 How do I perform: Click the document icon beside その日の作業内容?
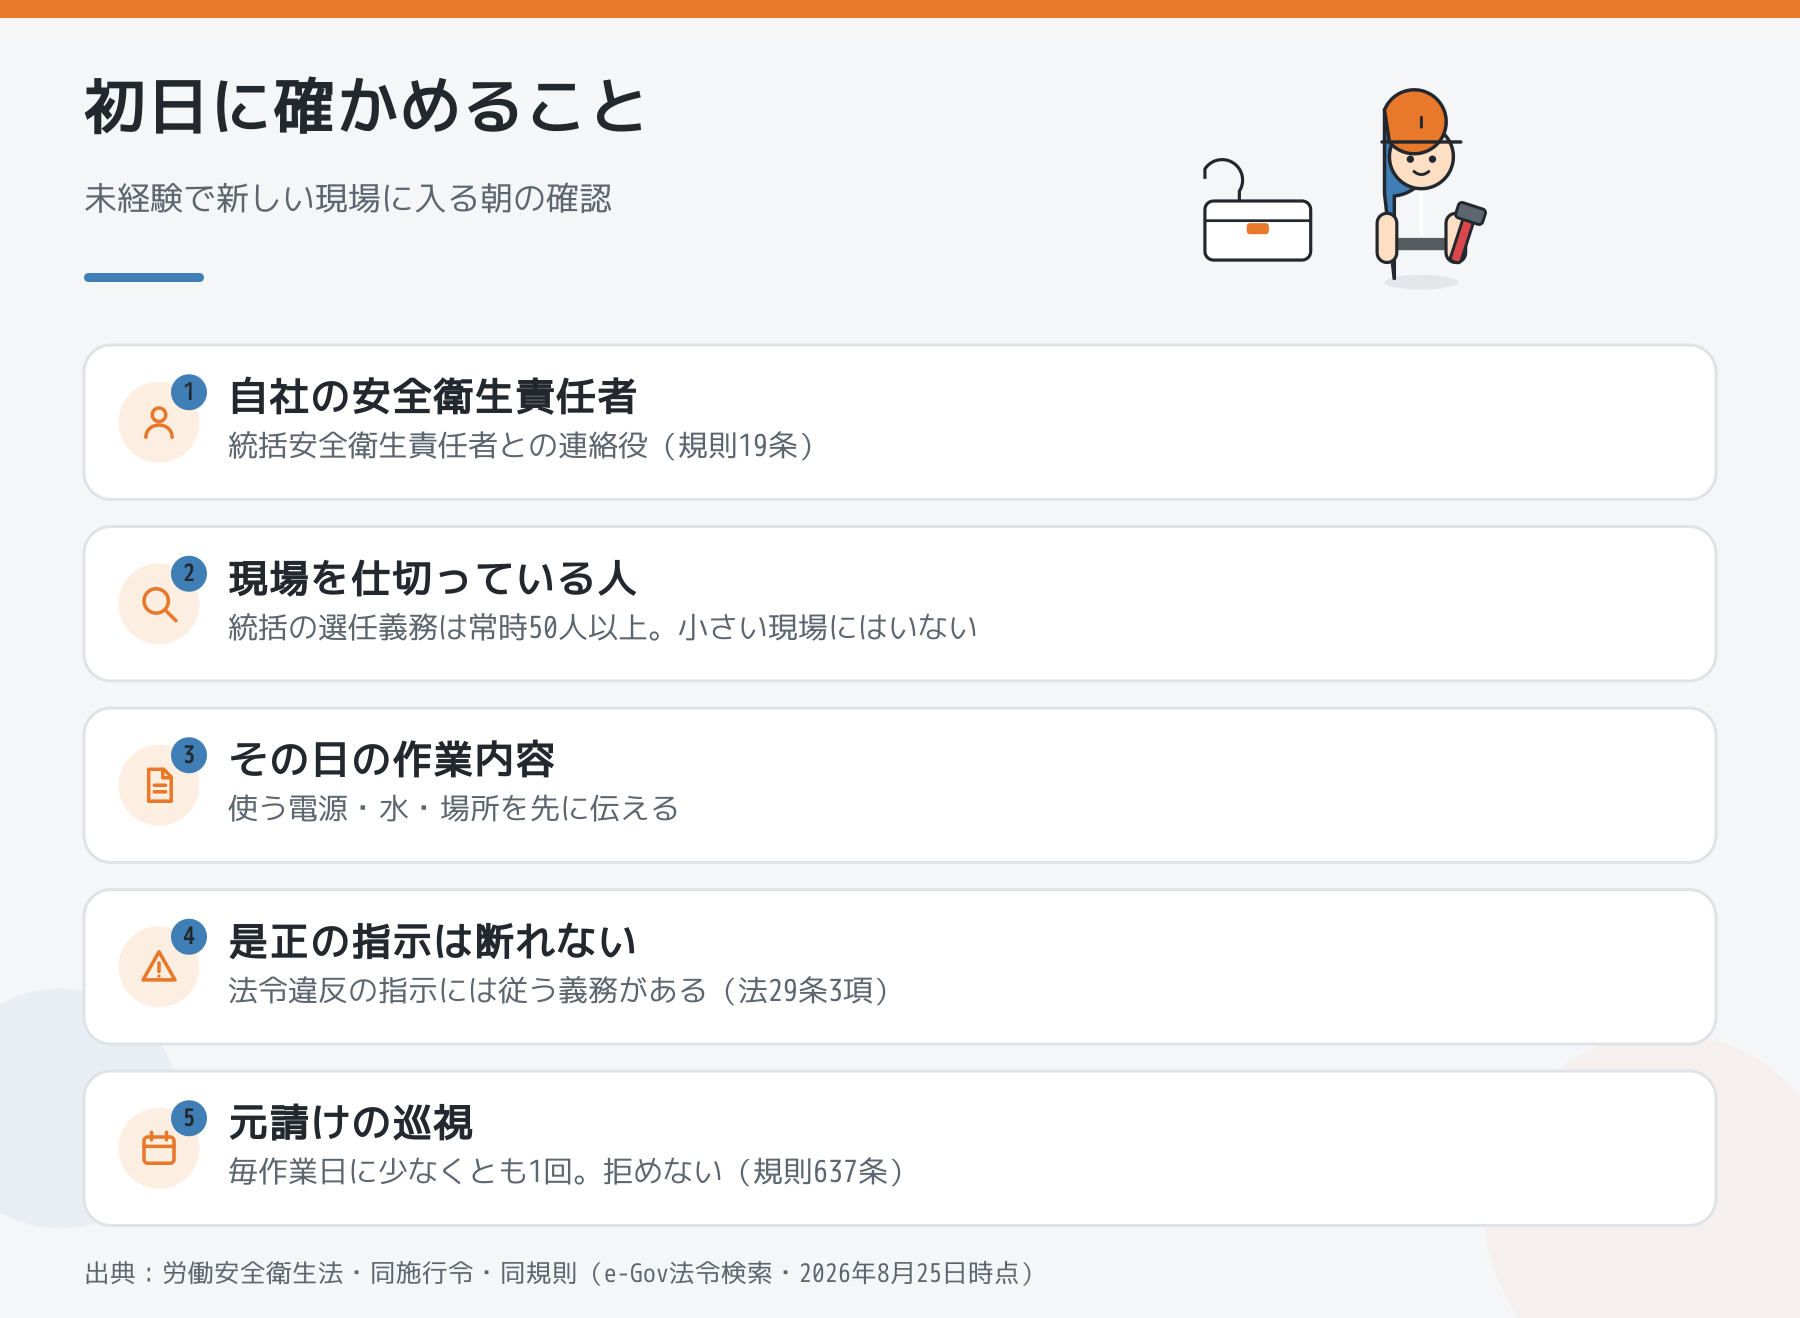[159, 786]
